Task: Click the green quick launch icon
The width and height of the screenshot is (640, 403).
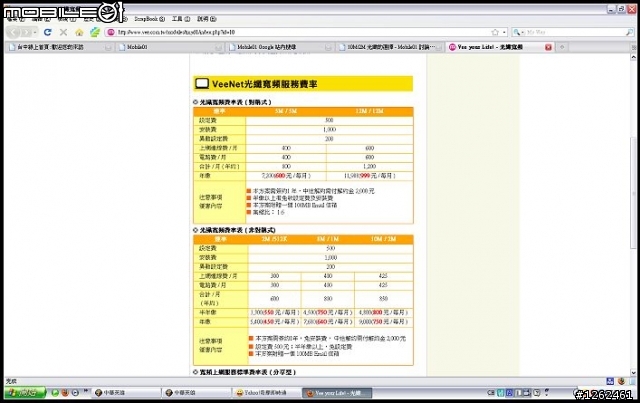Action: coord(55,393)
